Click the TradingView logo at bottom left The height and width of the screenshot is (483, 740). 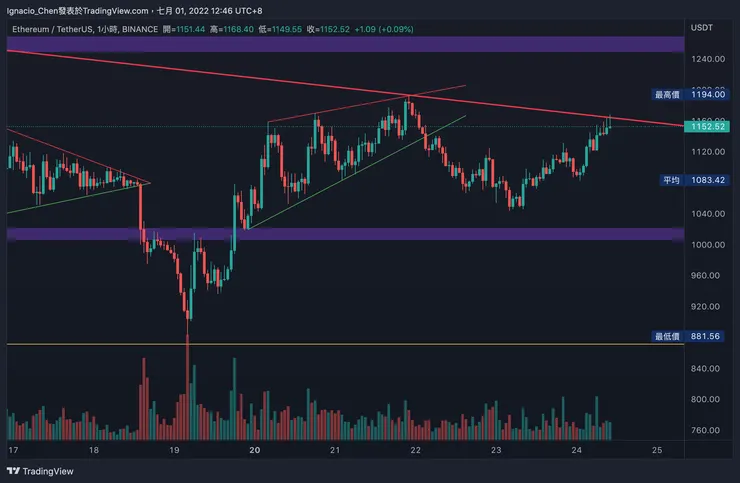pos(40,471)
